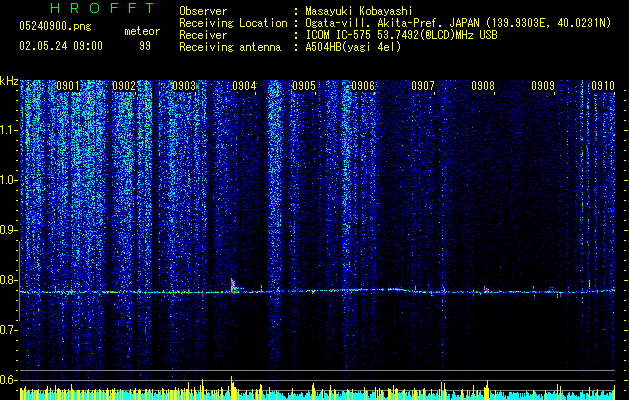The image size is (629, 400).
Task: Click observer name Masayuki Kobayashi
Action: [359, 11]
